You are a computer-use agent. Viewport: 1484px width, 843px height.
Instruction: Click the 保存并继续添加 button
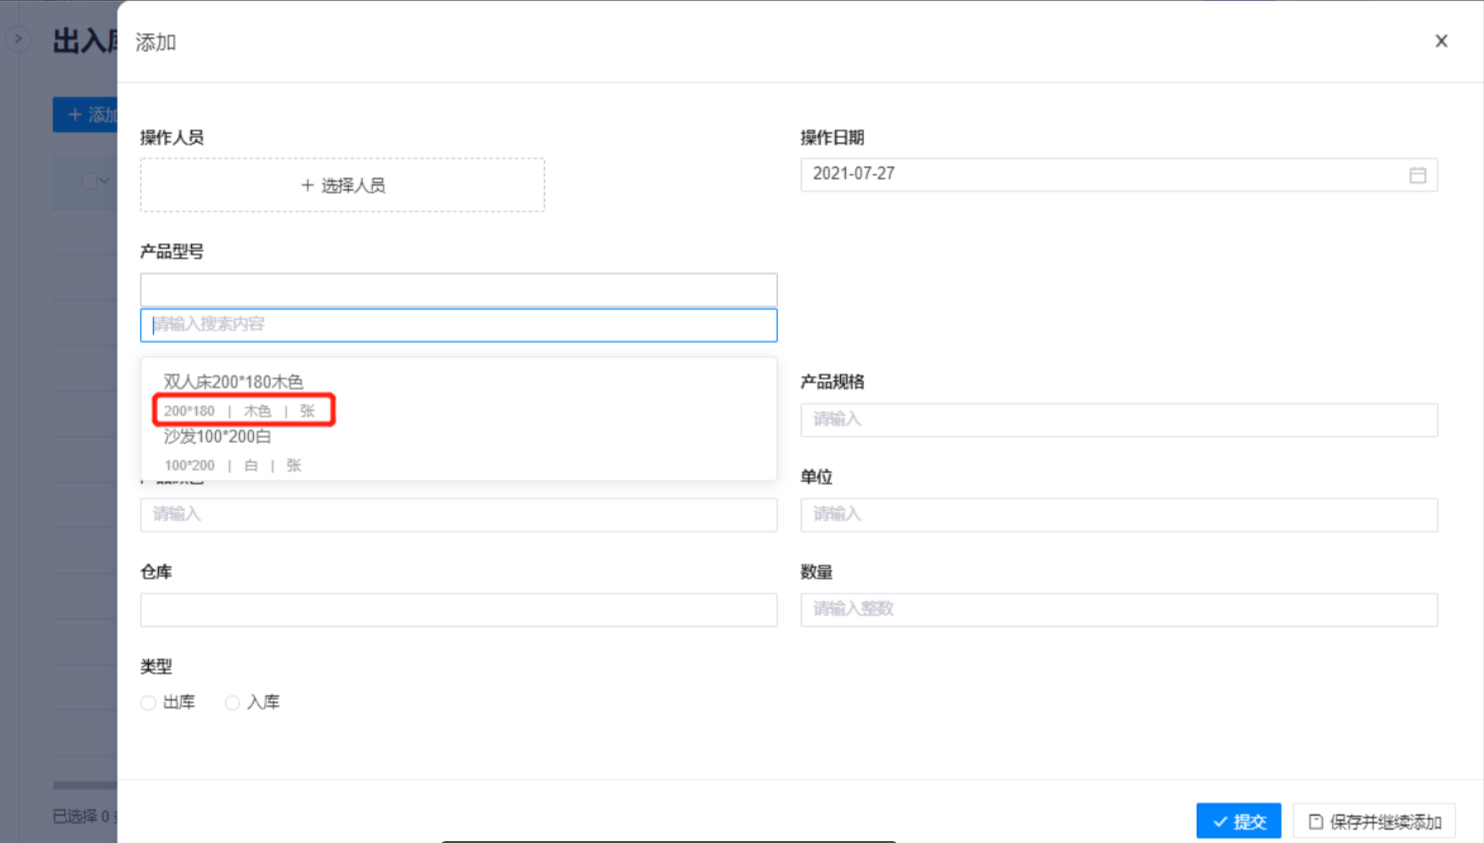1374,821
